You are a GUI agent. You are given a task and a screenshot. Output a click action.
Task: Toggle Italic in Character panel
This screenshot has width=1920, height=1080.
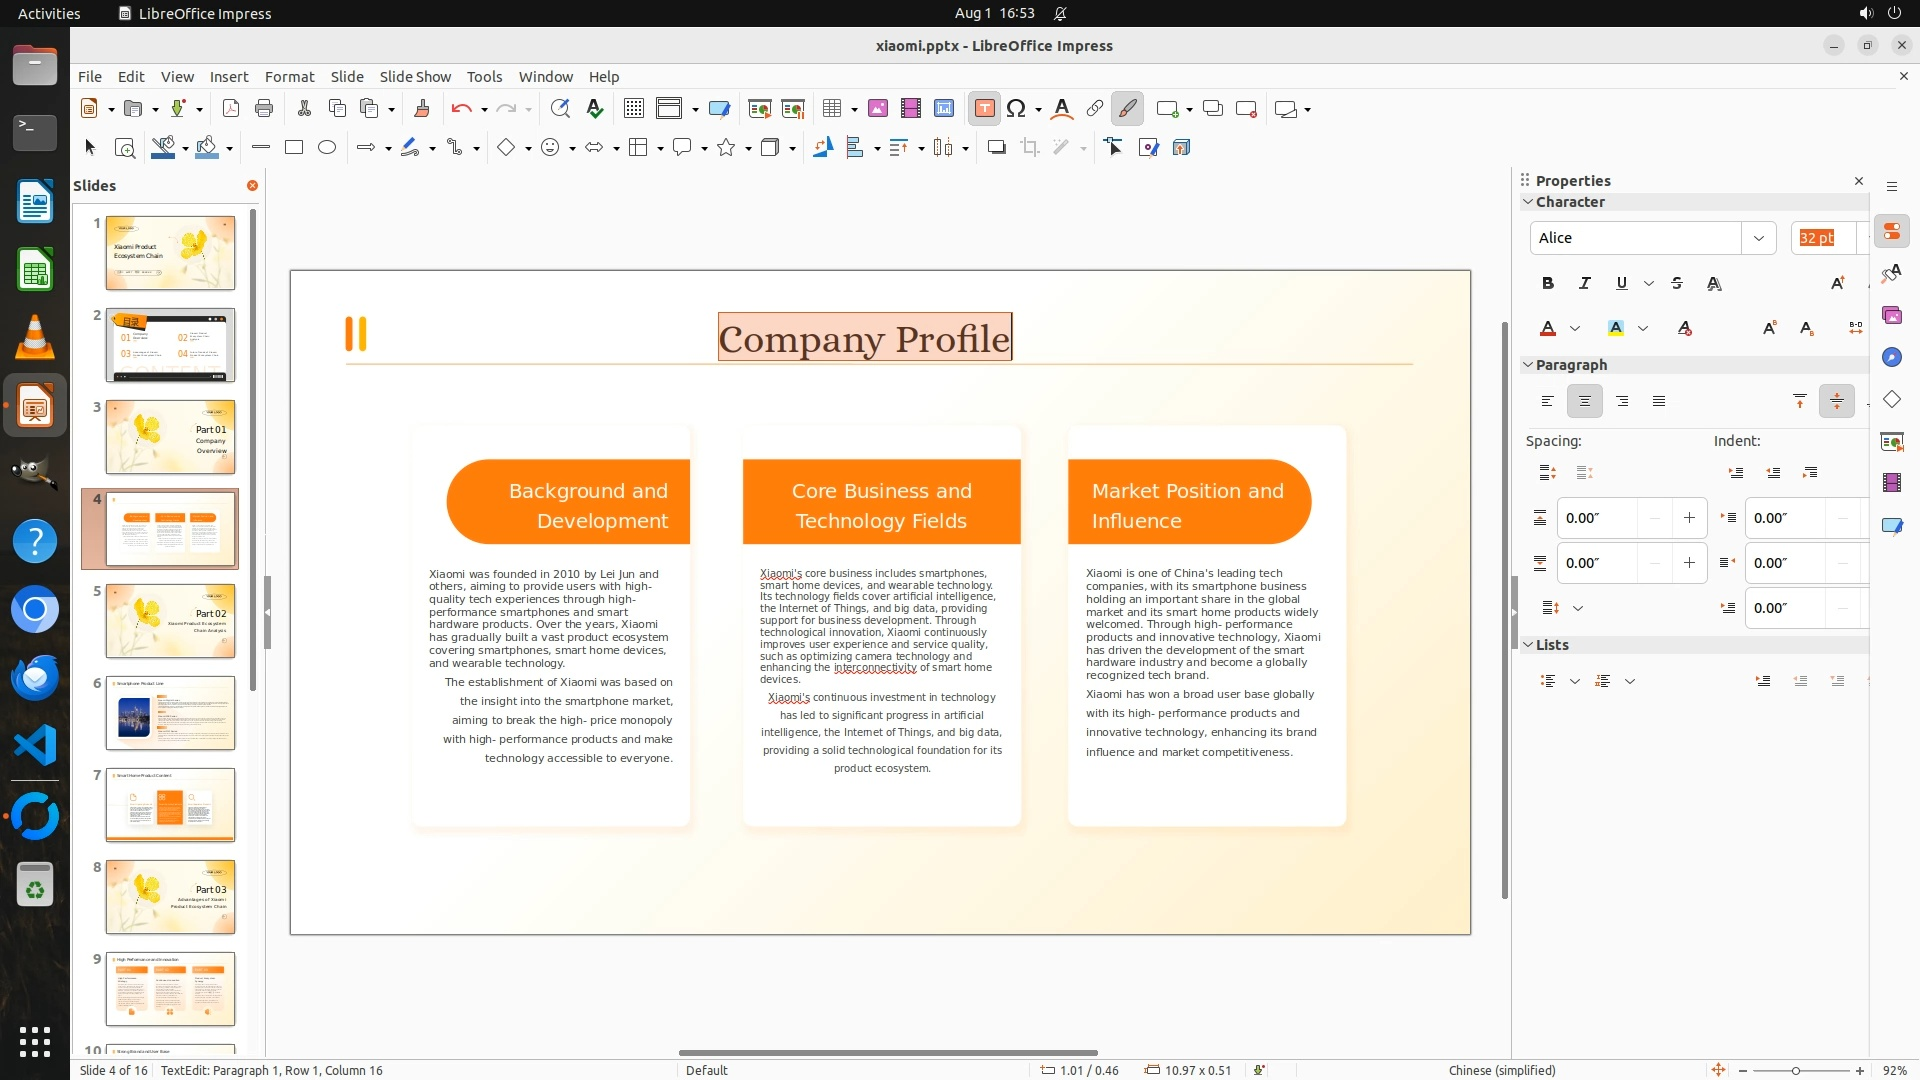coord(1585,284)
